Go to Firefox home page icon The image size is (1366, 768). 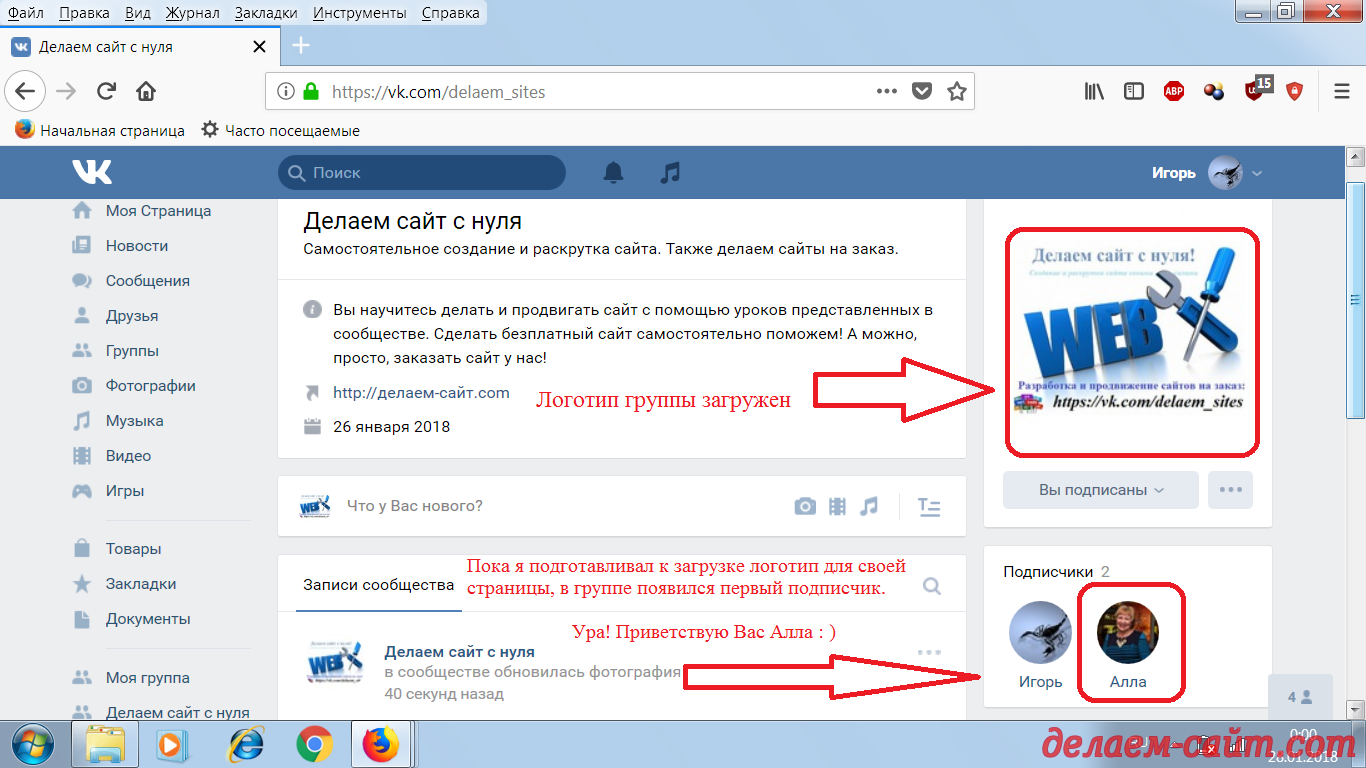(x=146, y=92)
